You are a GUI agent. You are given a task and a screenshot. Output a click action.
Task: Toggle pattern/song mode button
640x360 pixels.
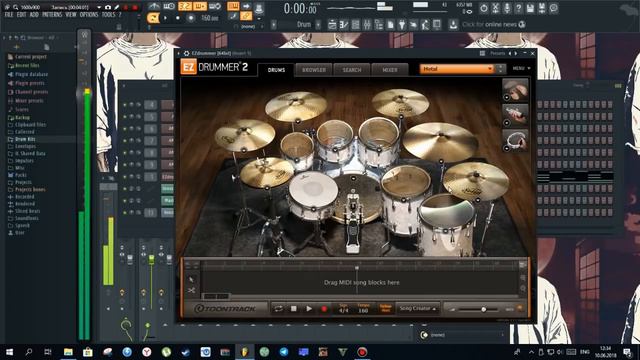(153, 18)
